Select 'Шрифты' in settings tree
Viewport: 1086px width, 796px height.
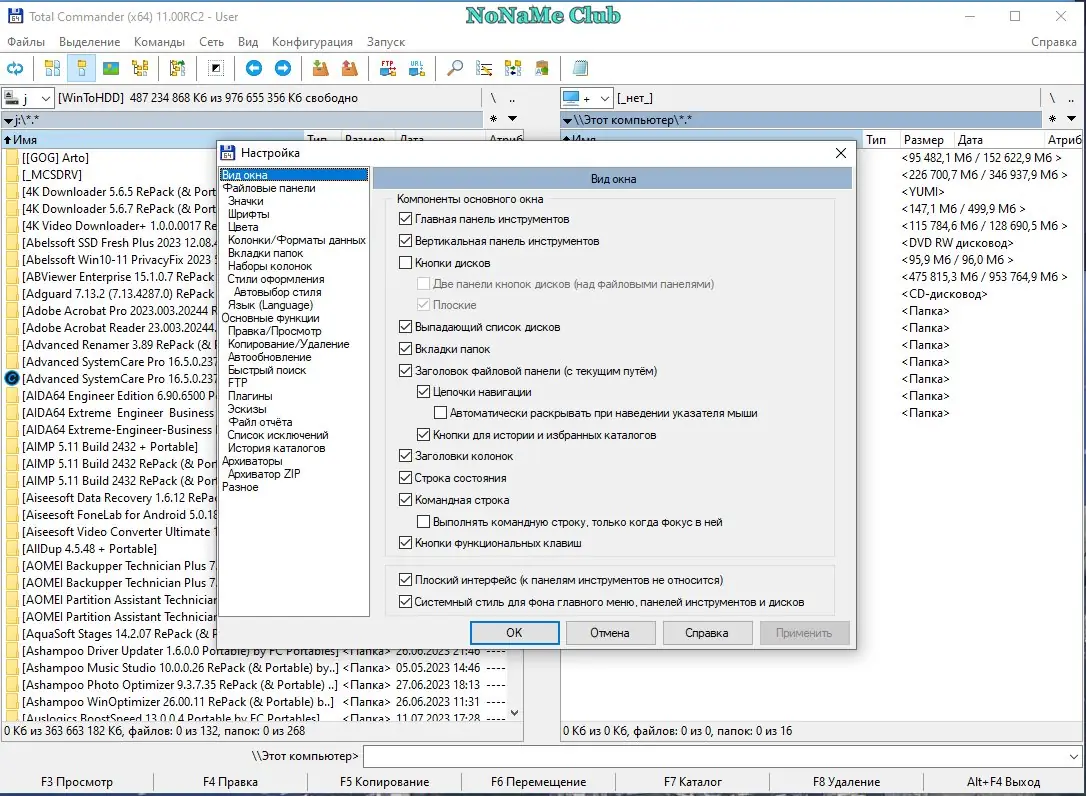click(x=248, y=214)
